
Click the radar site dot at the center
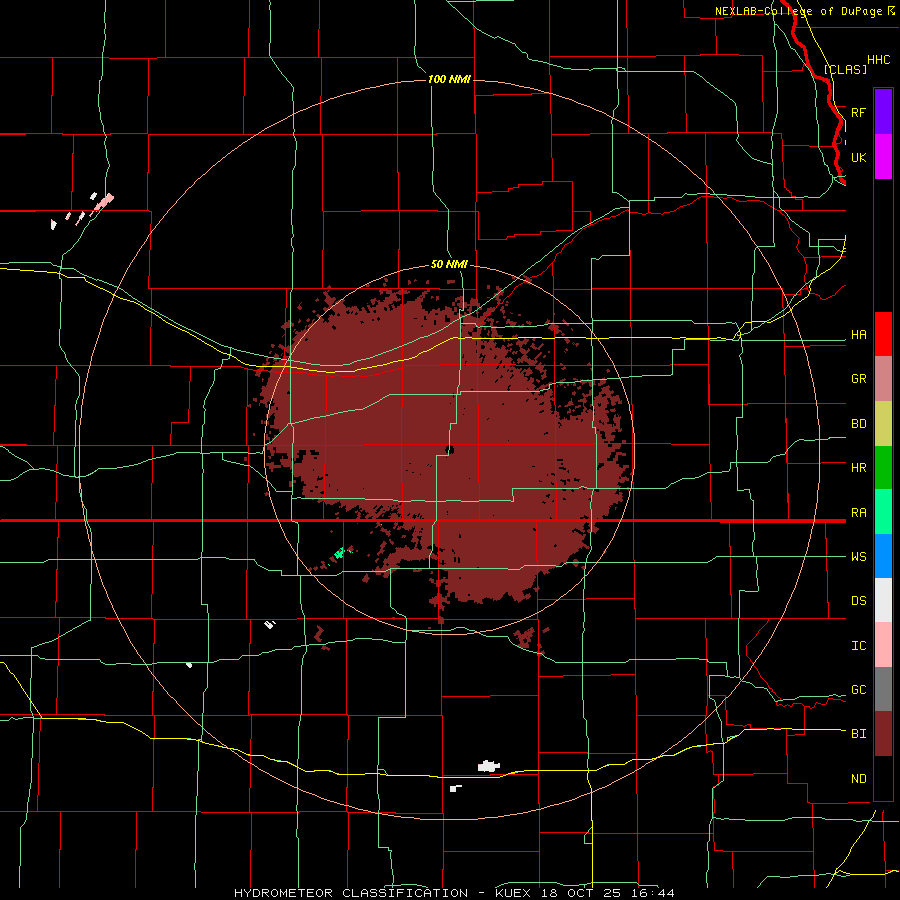449,450
